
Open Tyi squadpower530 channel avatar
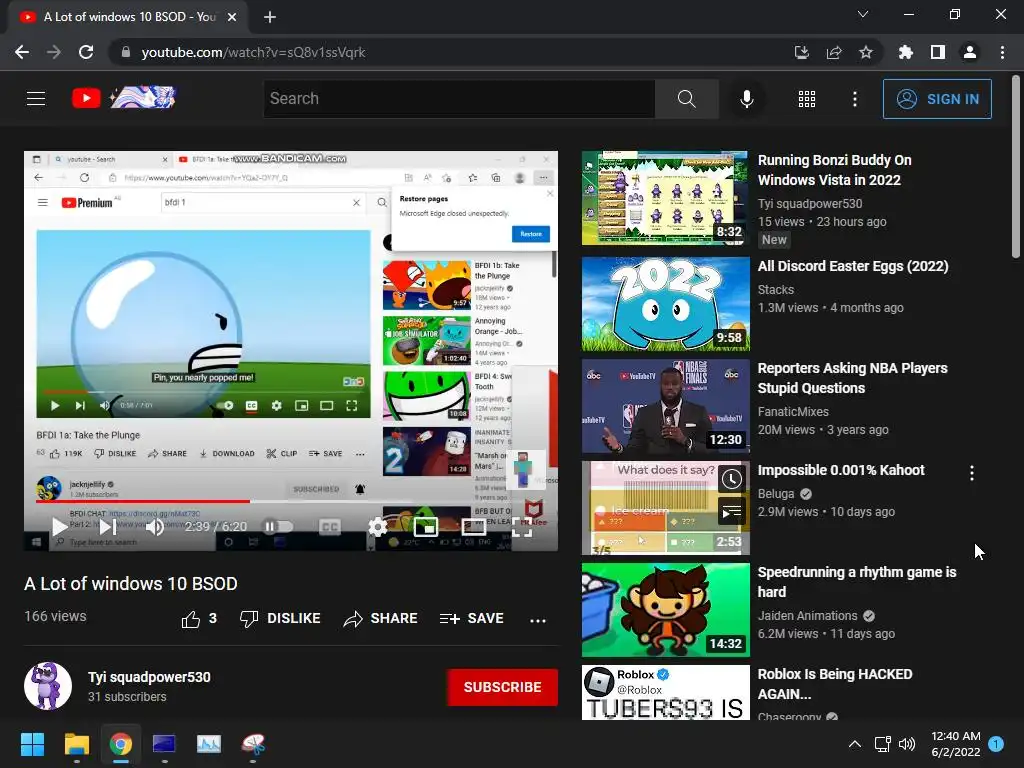(48, 686)
